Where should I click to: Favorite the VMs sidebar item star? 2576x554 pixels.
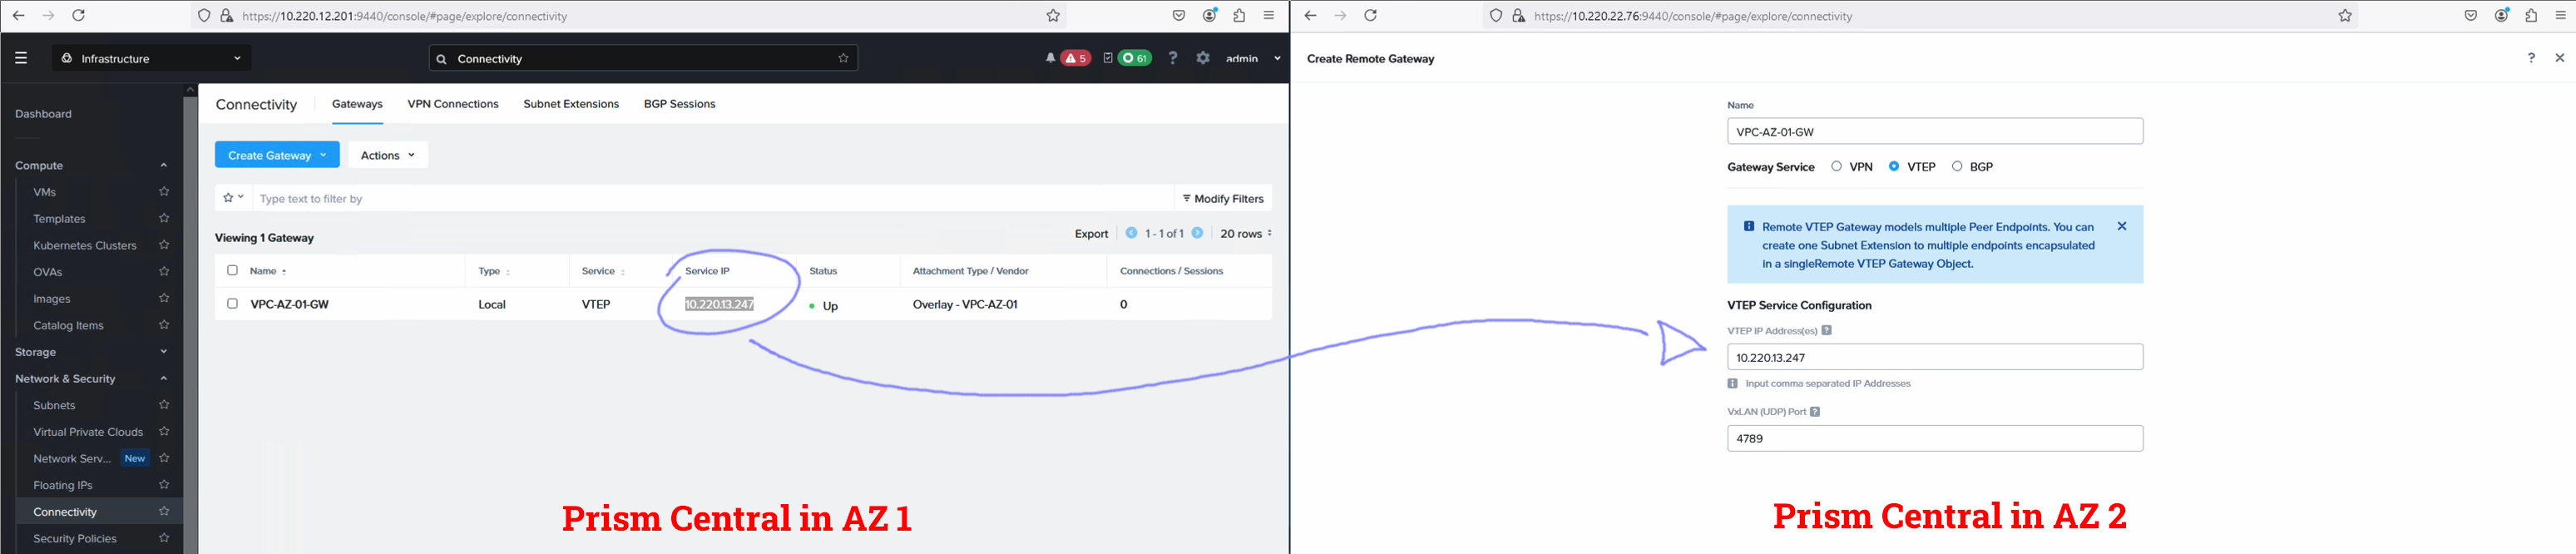coord(164,192)
